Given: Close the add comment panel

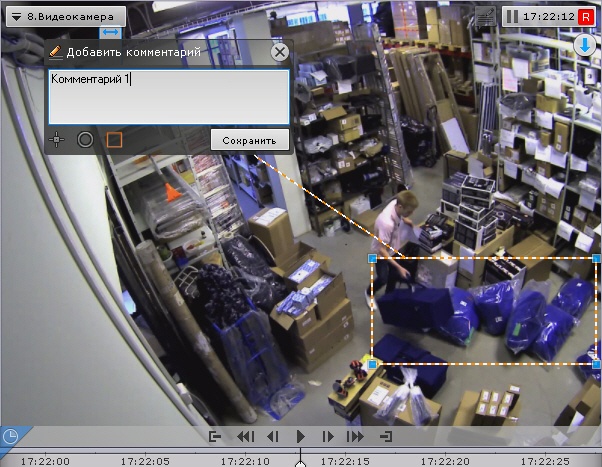Looking at the screenshot, I should pyautogui.click(x=280, y=52).
